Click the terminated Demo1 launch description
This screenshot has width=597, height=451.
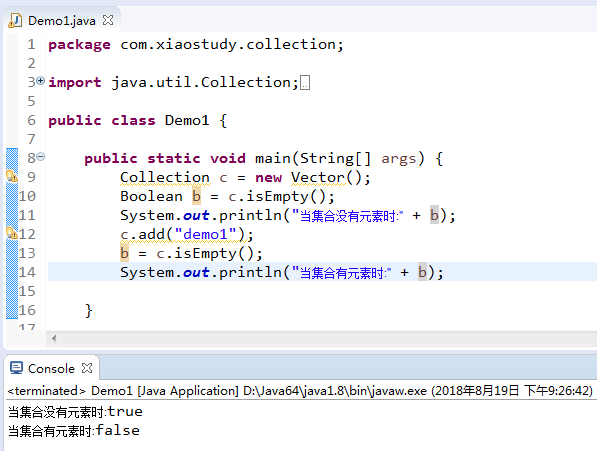pyautogui.click(x=300, y=390)
